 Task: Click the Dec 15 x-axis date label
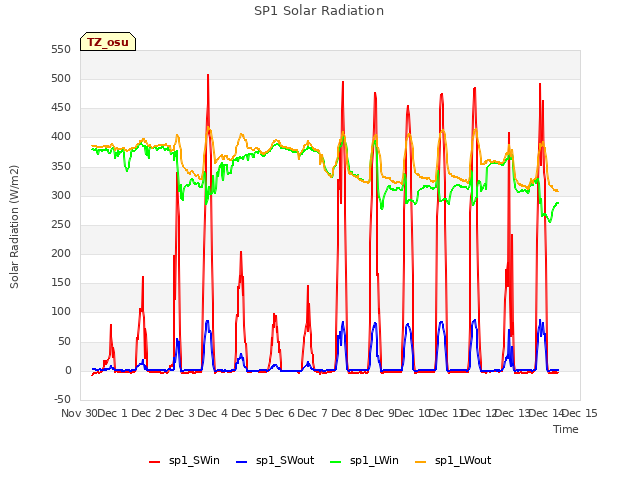click(x=580, y=413)
